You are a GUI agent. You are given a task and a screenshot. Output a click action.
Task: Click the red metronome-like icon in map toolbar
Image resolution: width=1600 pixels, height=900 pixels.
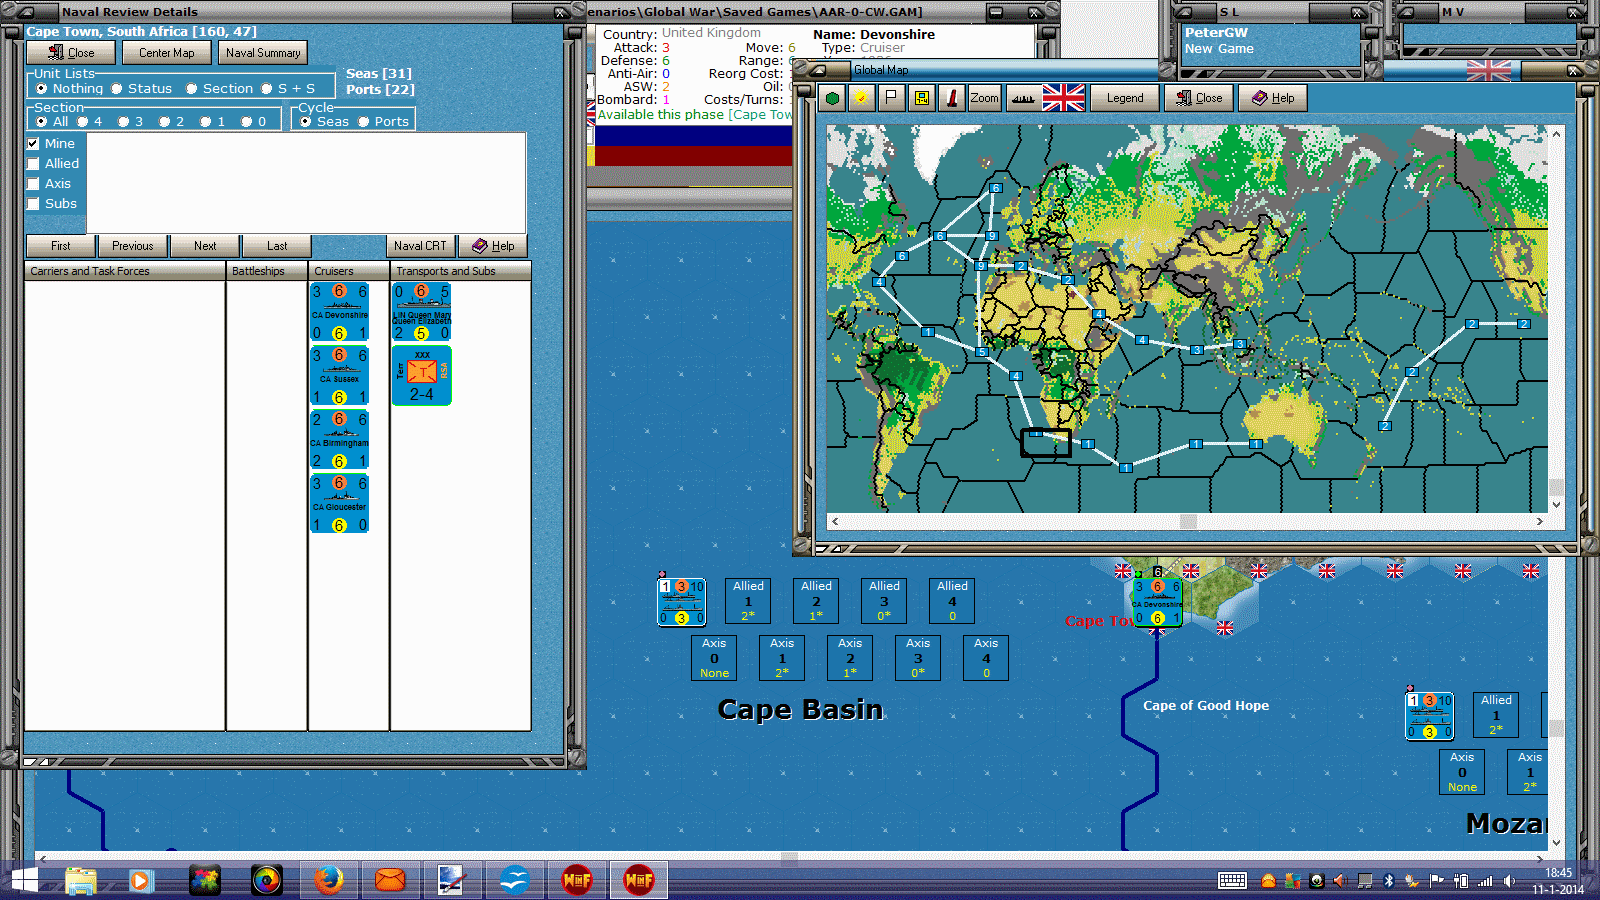(952, 98)
